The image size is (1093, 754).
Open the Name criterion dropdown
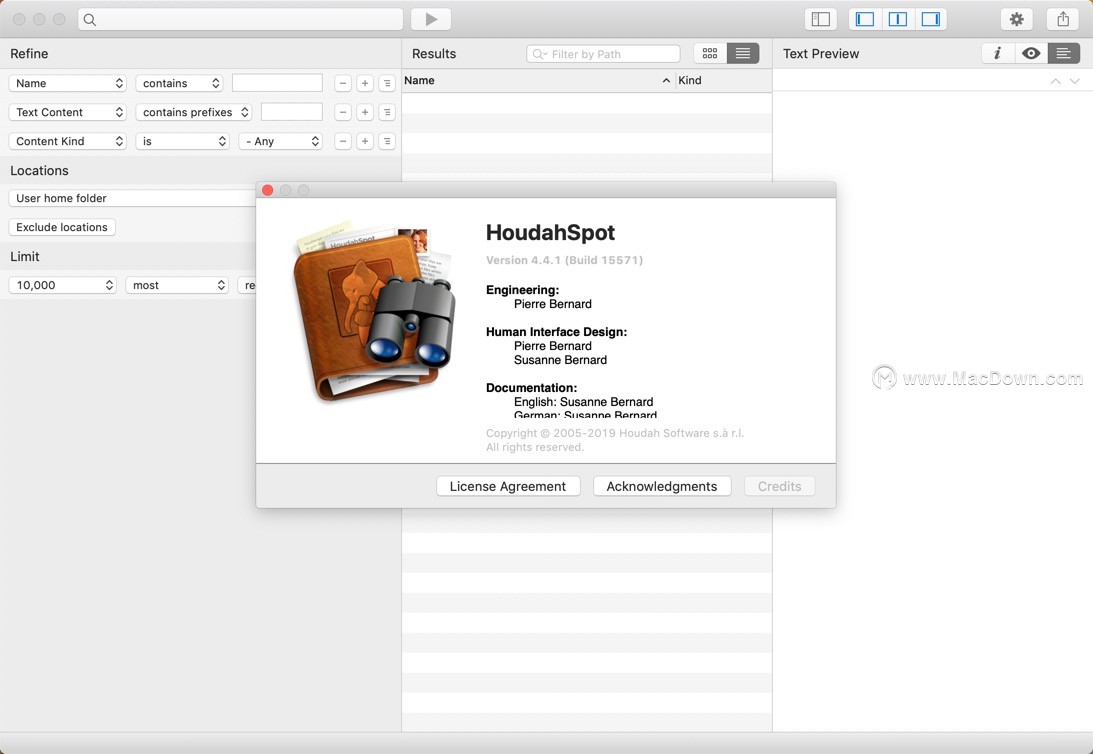68,83
